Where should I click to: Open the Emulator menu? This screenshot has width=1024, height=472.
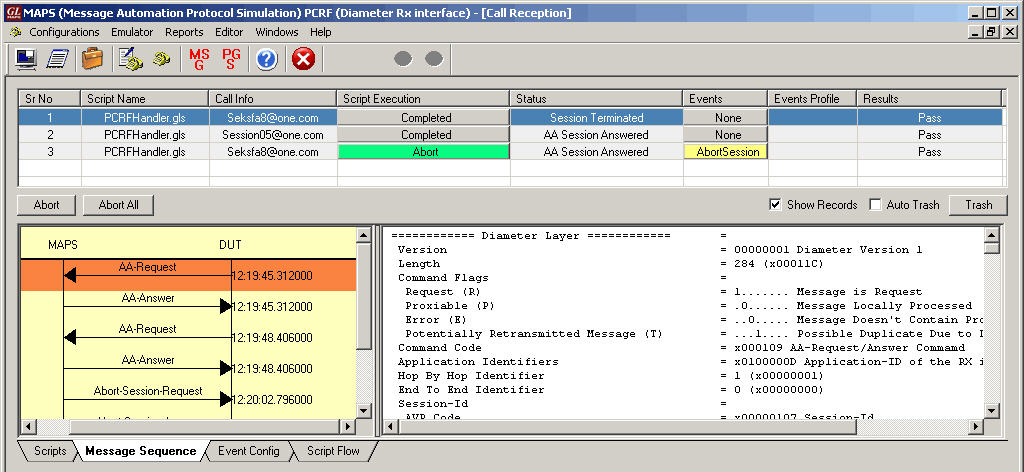pyautogui.click(x=132, y=32)
